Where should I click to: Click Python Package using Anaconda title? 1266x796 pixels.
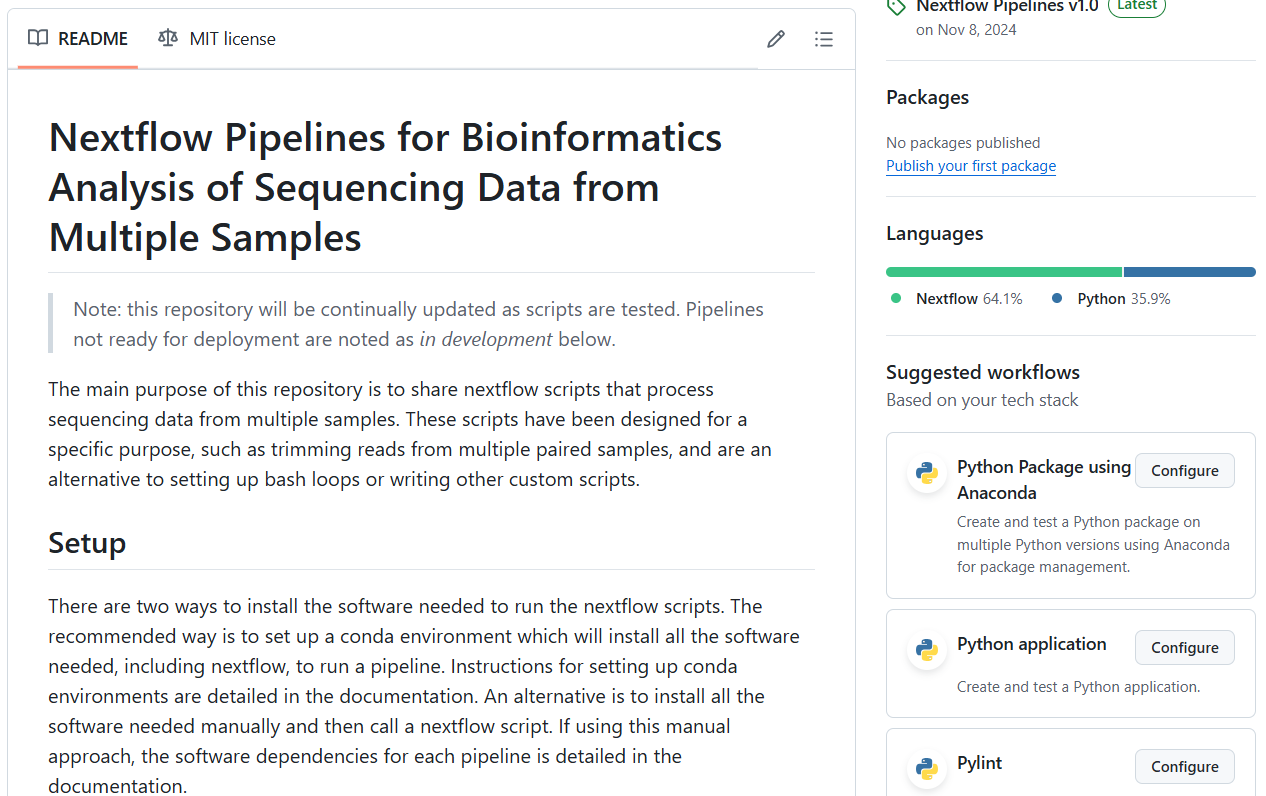(x=1044, y=480)
